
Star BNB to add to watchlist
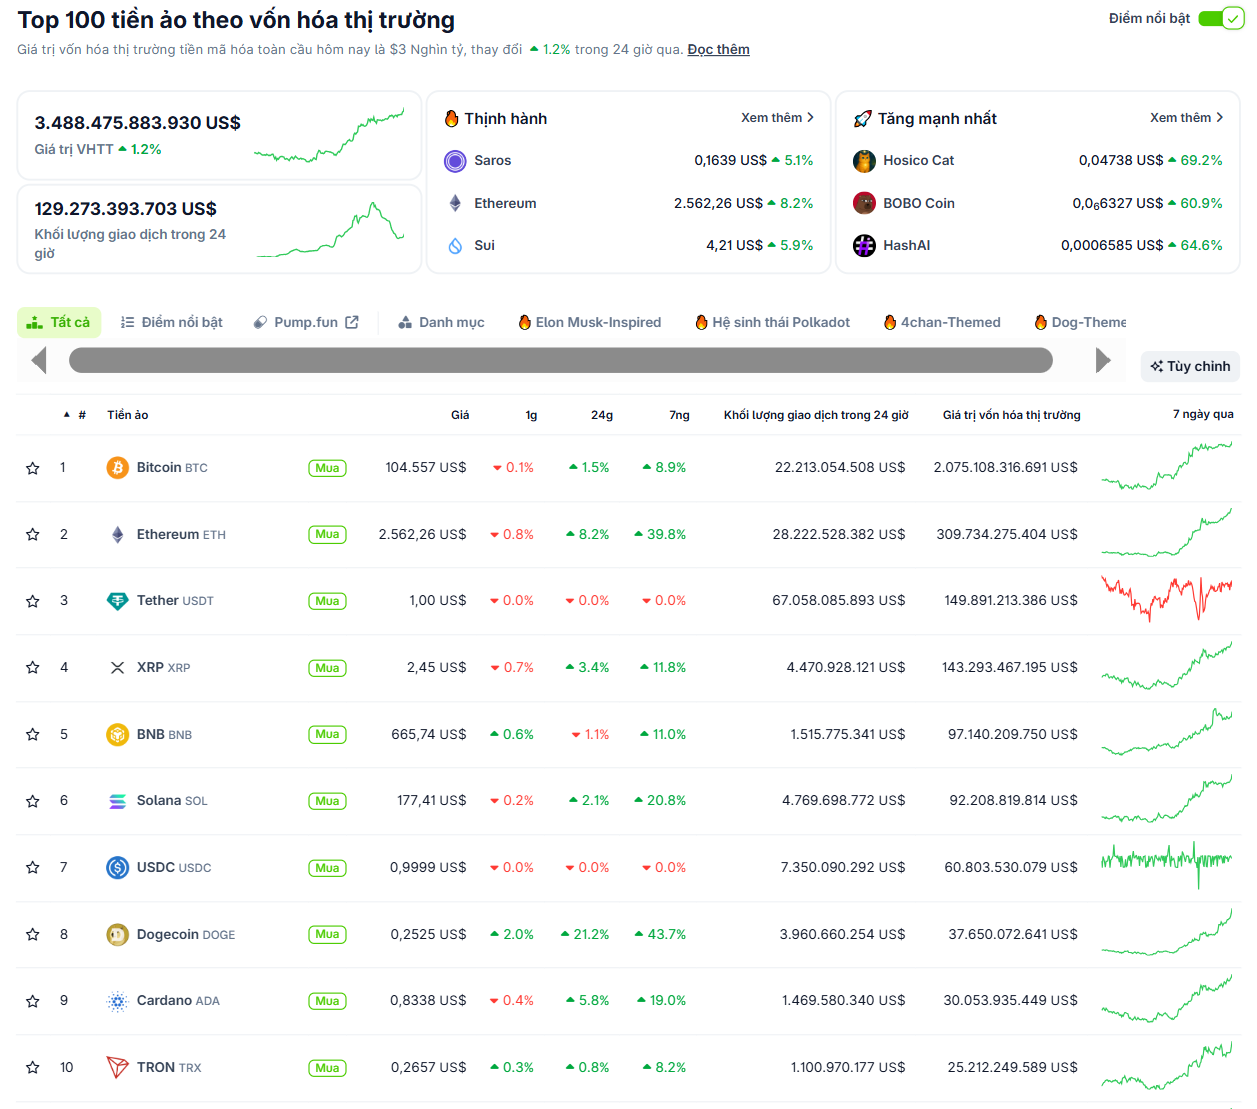tap(33, 735)
